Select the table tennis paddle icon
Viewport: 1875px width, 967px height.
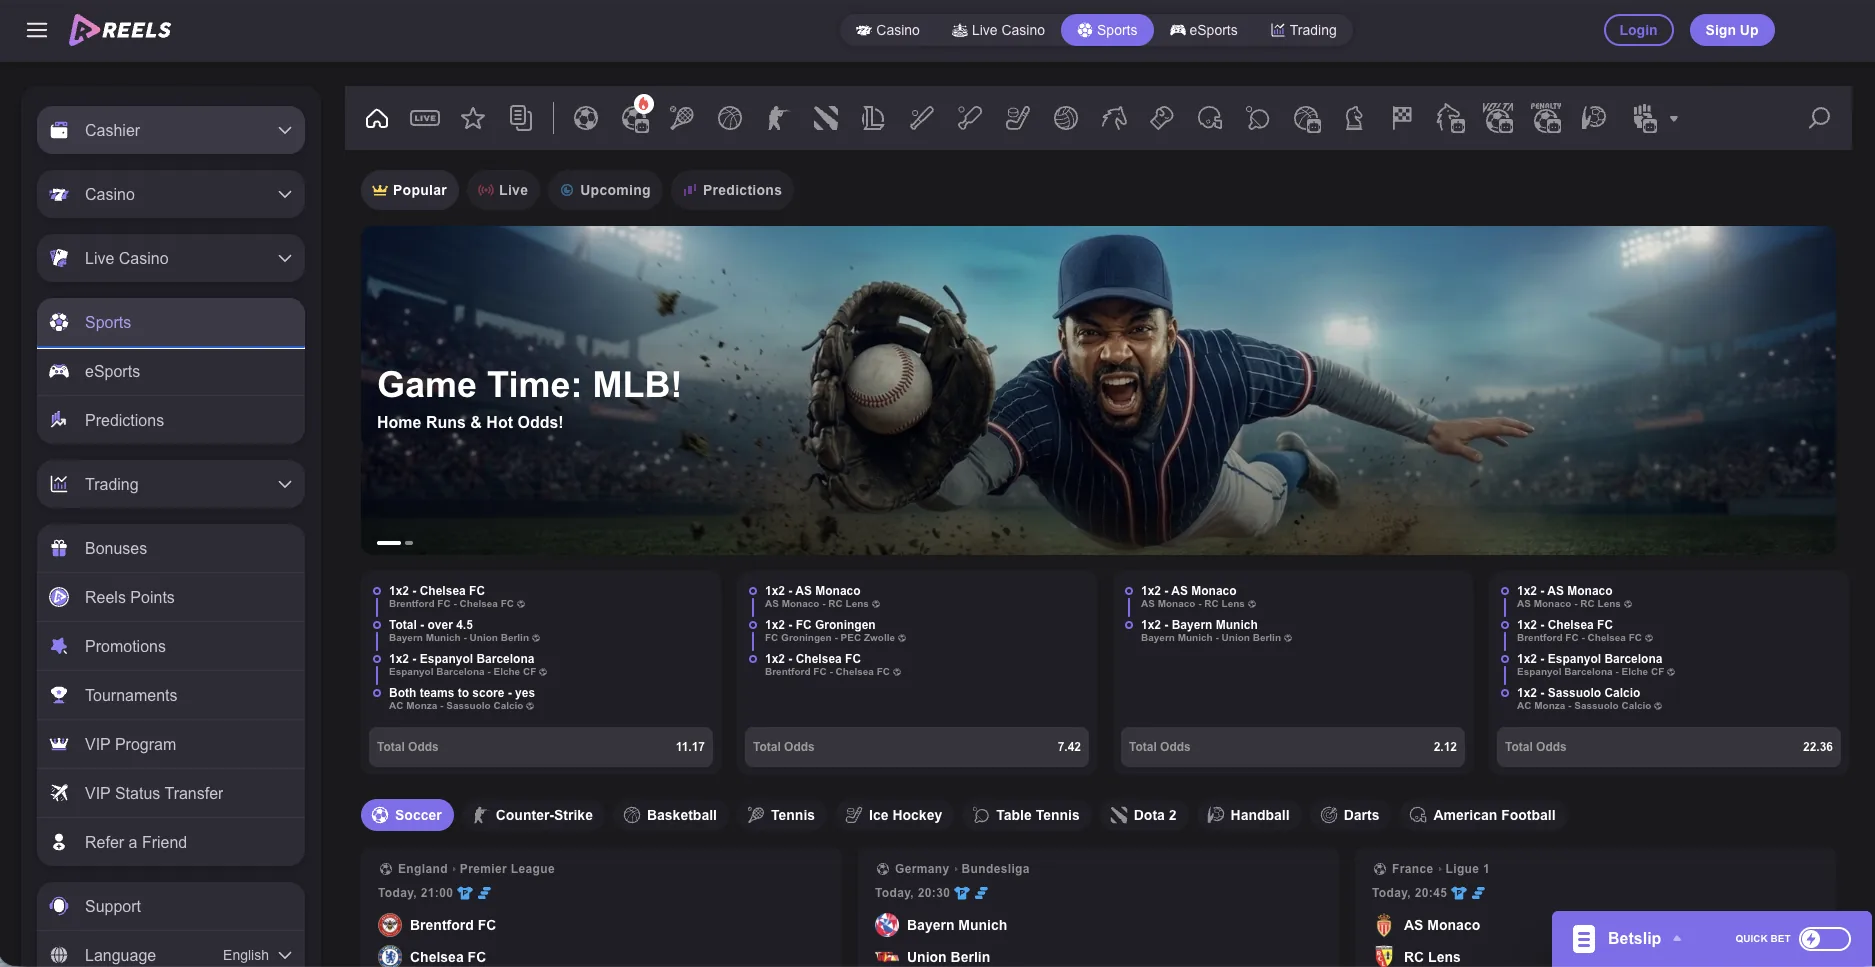(1258, 118)
